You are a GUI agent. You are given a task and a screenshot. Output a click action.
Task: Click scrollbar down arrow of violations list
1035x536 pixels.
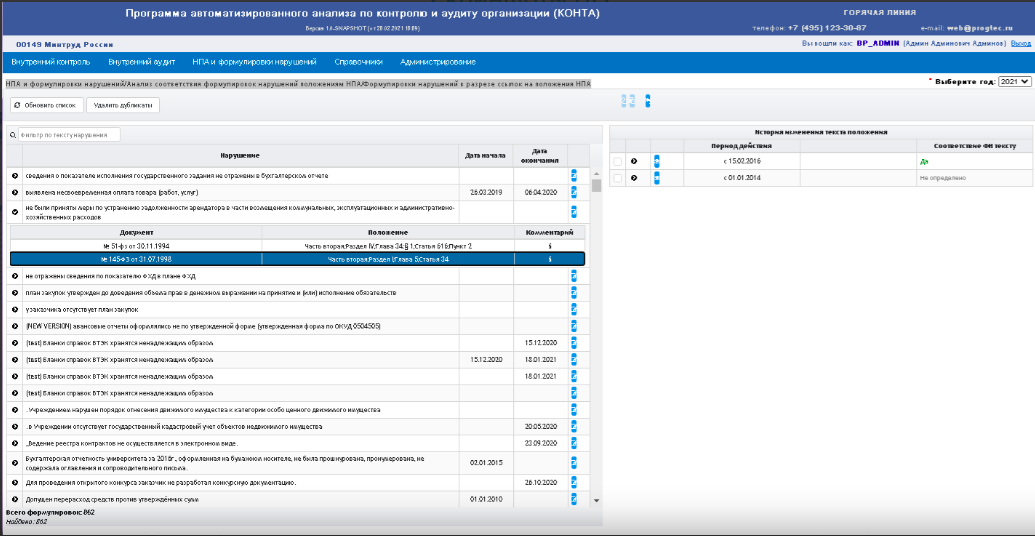click(x=597, y=501)
